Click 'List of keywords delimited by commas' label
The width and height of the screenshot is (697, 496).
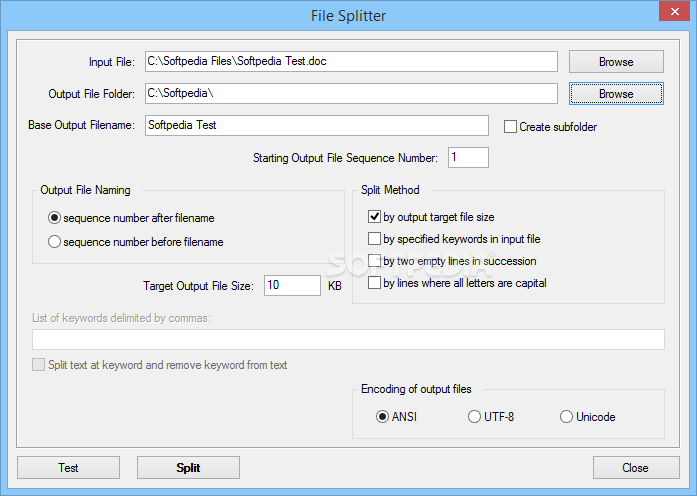tap(121, 318)
